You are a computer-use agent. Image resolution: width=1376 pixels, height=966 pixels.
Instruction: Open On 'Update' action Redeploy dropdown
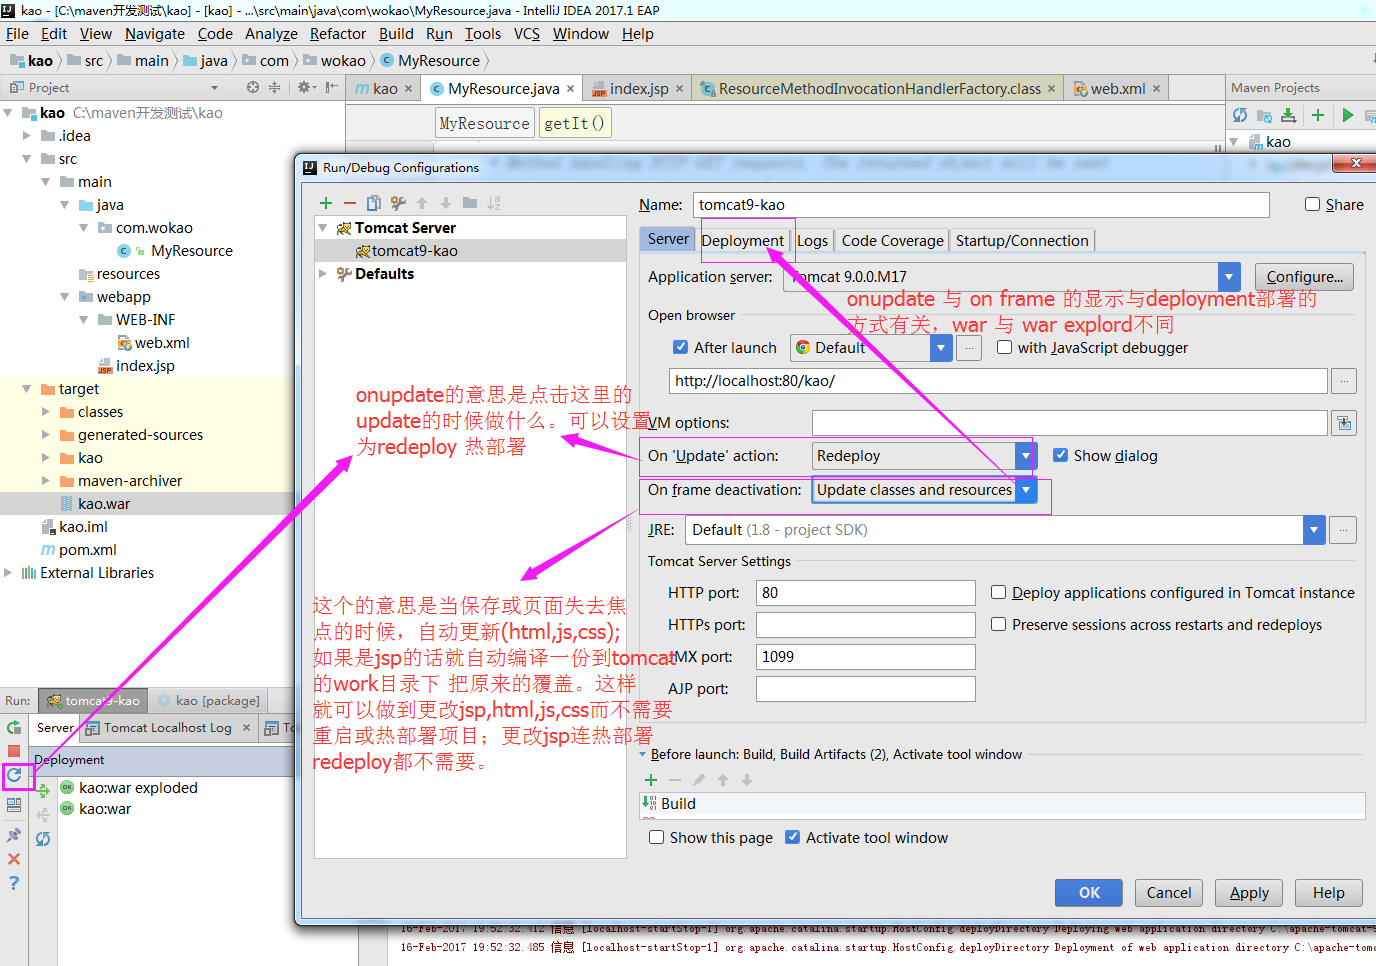click(x=1025, y=456)
